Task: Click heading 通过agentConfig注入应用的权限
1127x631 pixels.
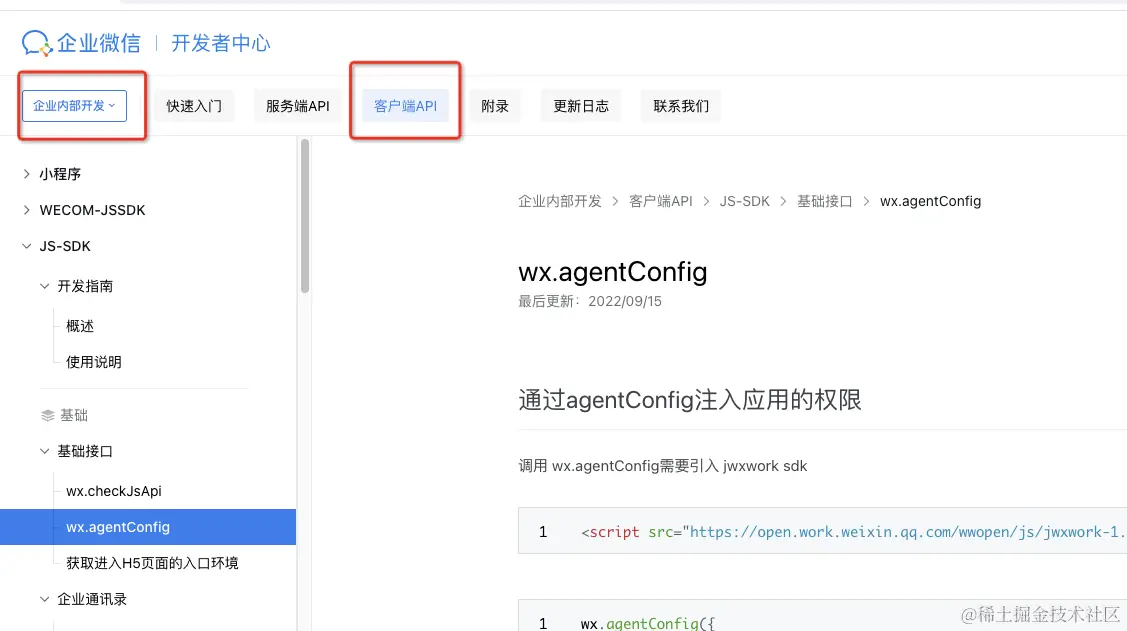Action: [690, 400]
